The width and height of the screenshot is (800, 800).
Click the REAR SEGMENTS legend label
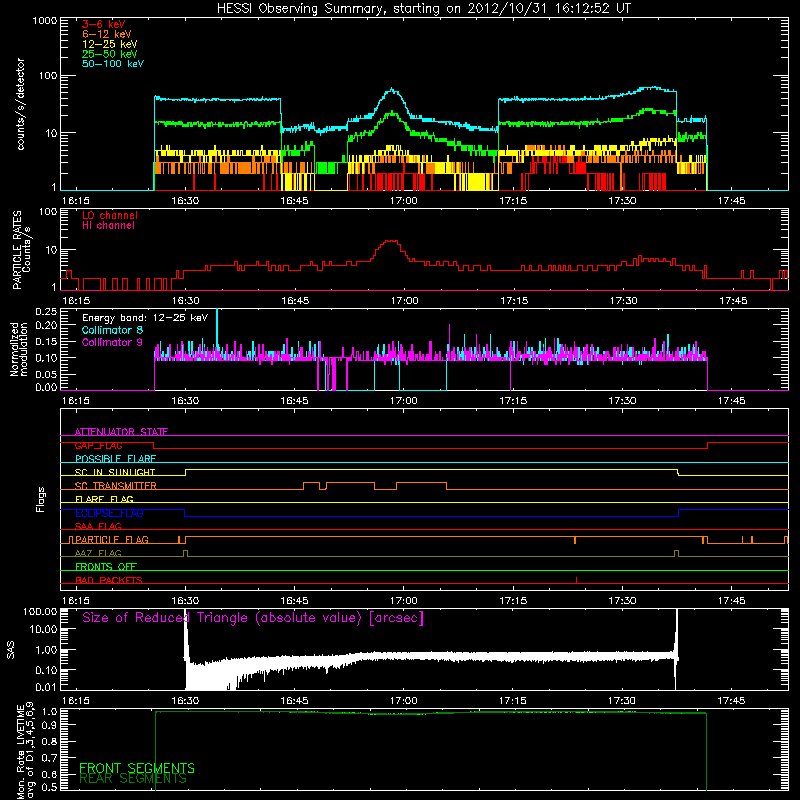pos(133,779)
